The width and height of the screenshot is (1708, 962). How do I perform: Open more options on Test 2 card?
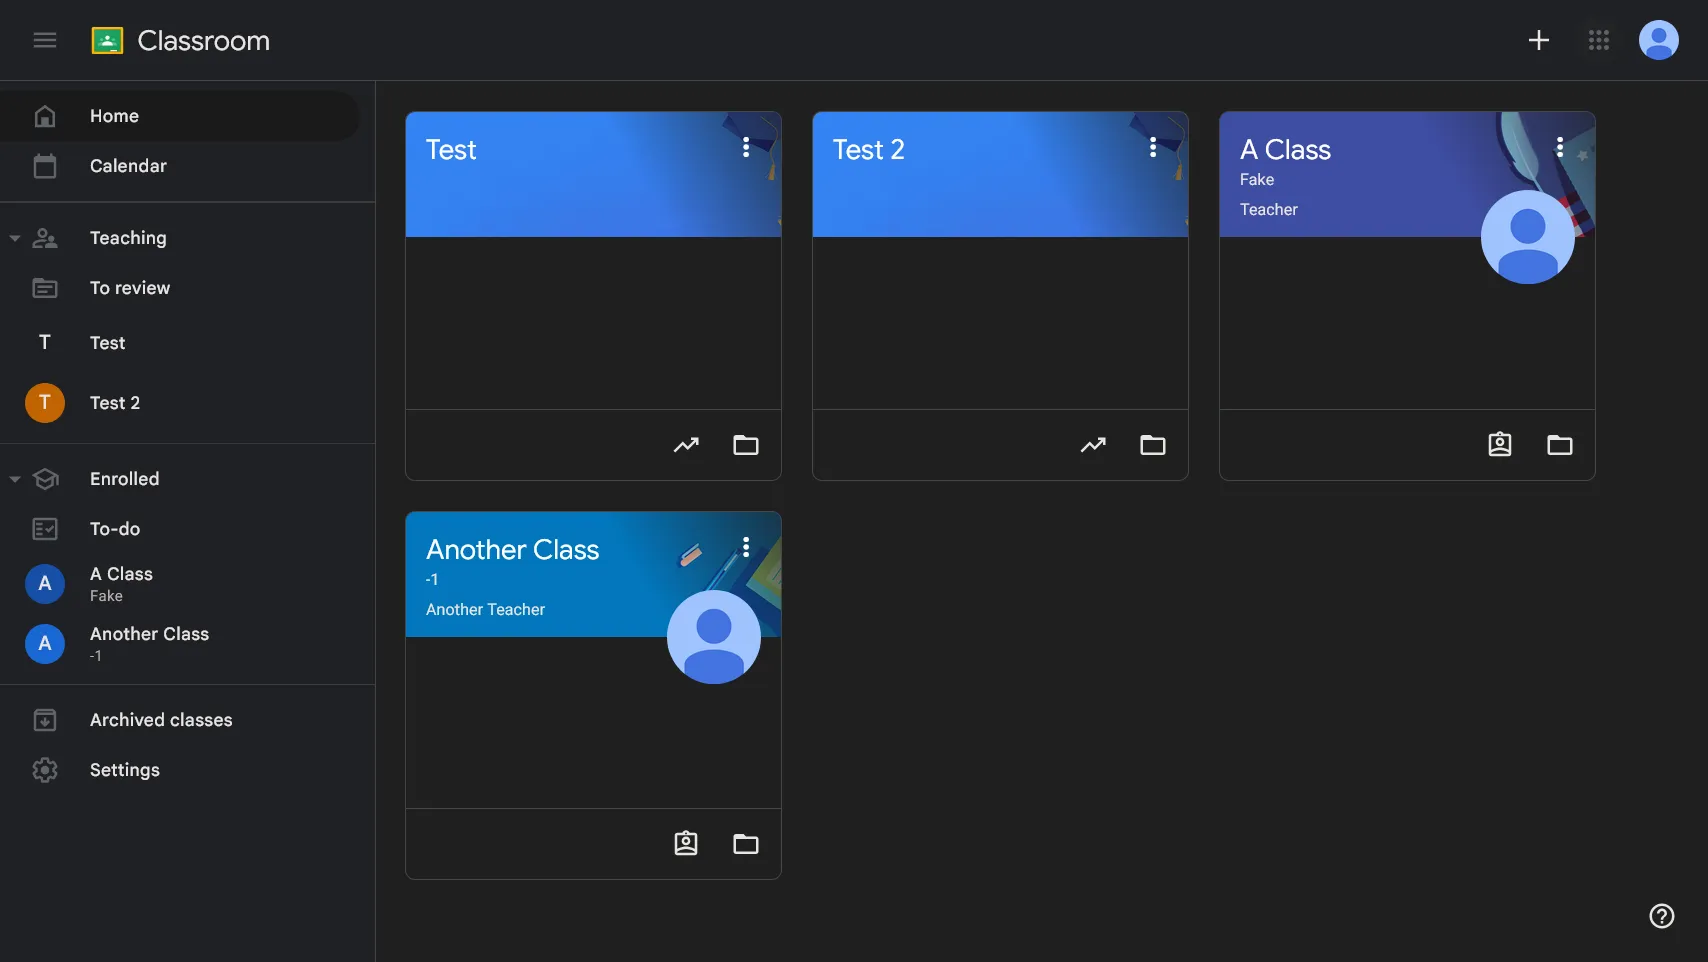(x=1153, y=147)
